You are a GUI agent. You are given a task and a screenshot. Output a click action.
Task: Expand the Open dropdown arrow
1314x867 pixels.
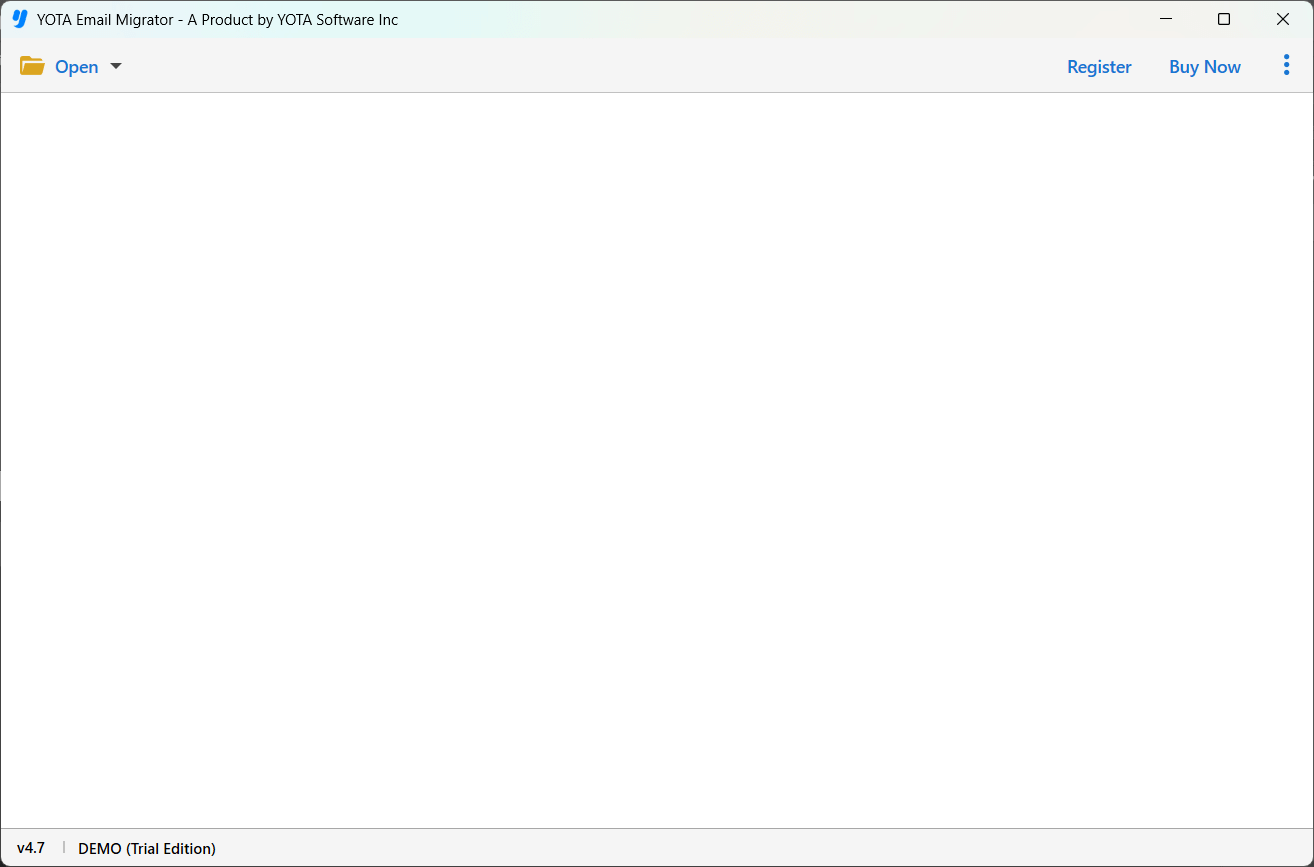pos(116,66)
